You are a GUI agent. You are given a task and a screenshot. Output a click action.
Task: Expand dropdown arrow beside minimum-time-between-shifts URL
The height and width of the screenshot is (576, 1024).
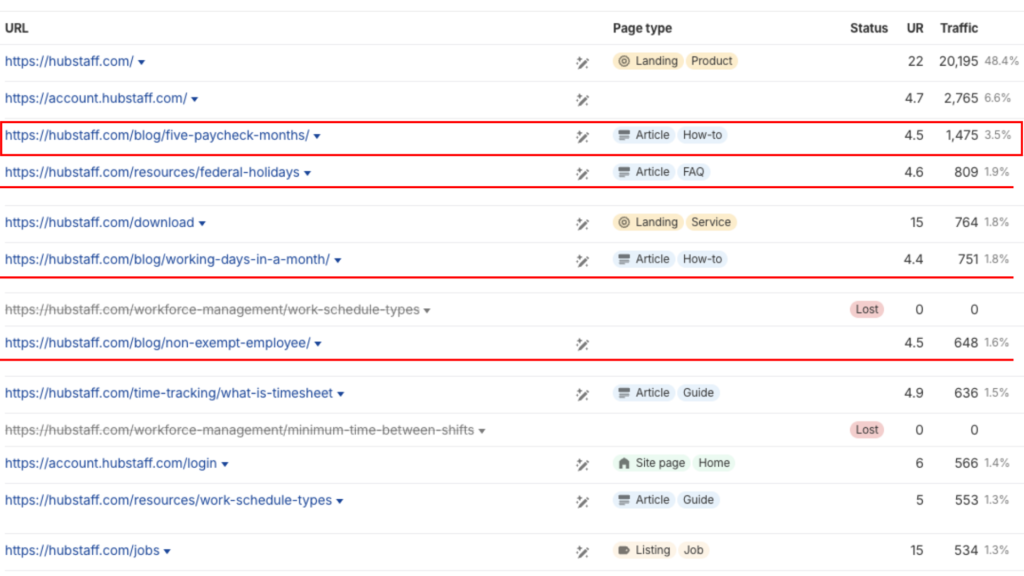point(482,431)
